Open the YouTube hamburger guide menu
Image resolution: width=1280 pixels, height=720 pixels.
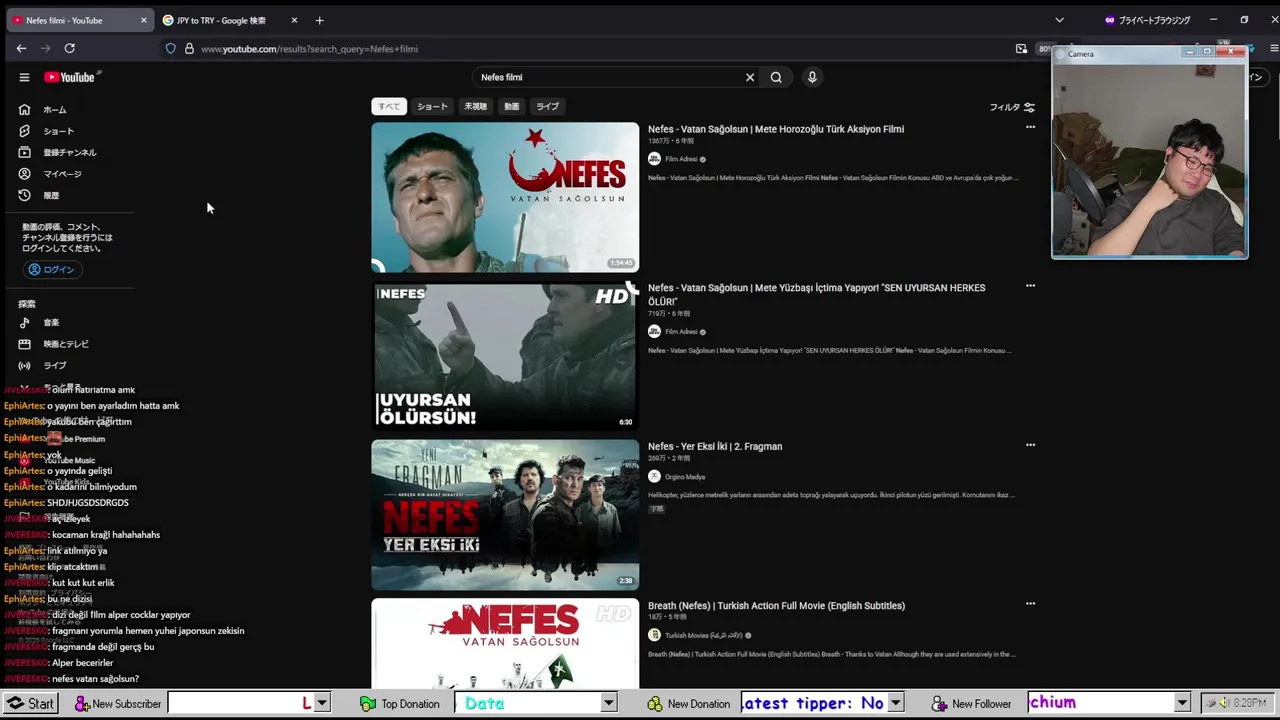24,77
